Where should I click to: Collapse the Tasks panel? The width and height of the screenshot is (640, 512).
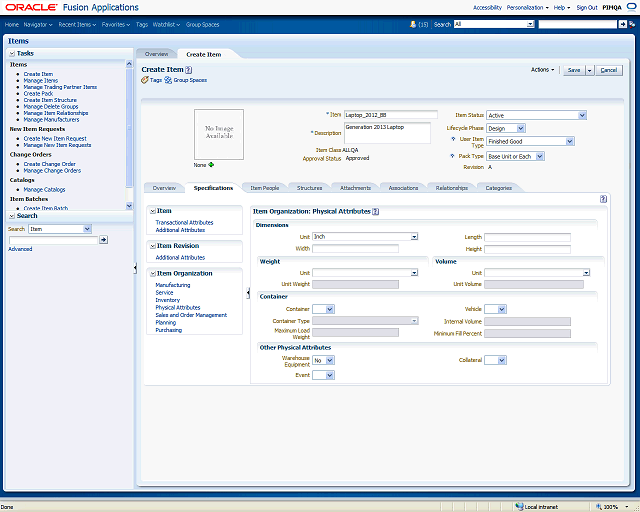[12, 53]
